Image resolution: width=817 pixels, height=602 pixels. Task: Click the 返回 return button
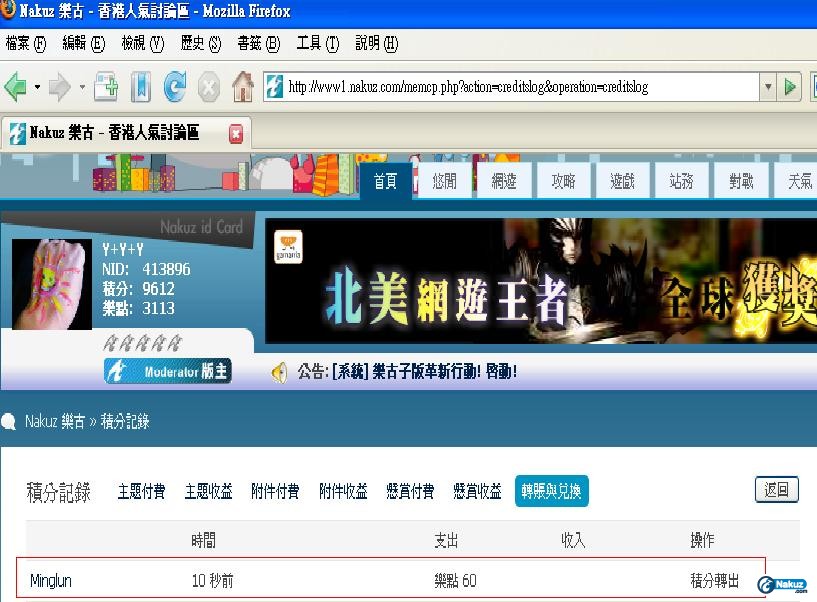[x=776, y=489]
